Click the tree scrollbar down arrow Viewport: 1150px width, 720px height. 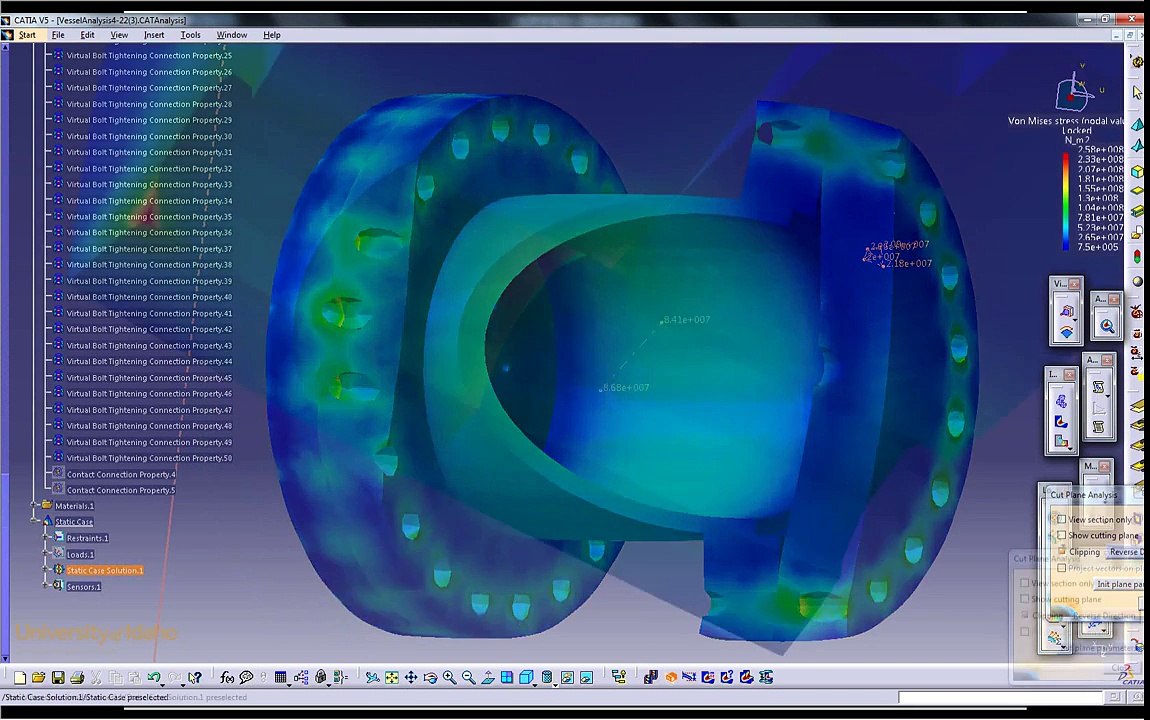pyautogui.click(x=5, y=658)
